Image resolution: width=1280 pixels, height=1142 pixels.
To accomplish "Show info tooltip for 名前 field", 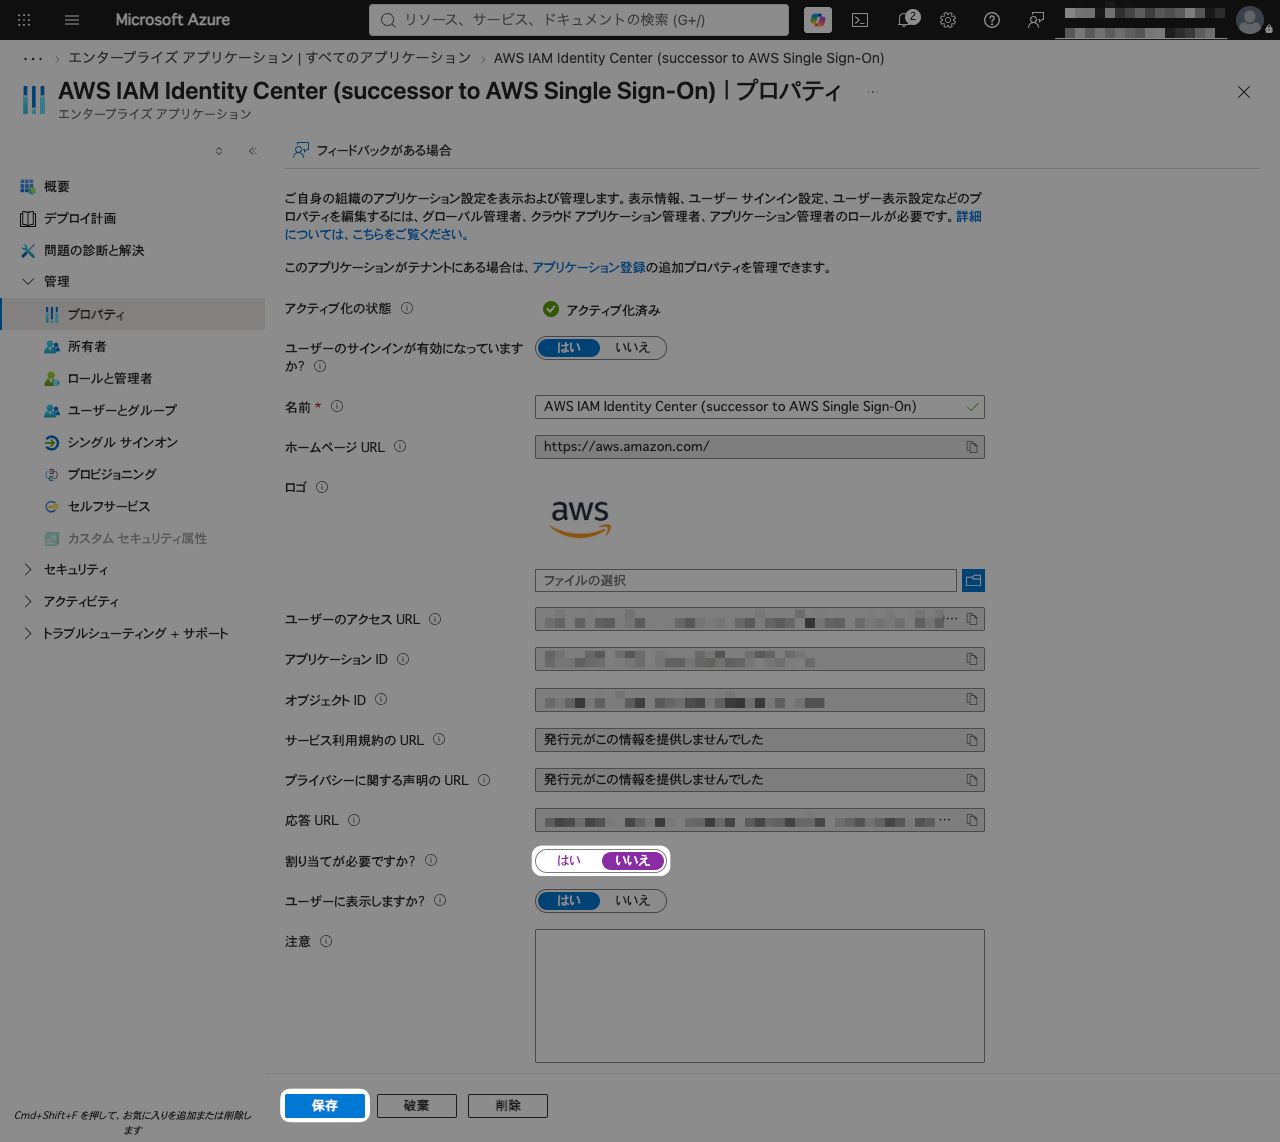I will coord(337,406).
